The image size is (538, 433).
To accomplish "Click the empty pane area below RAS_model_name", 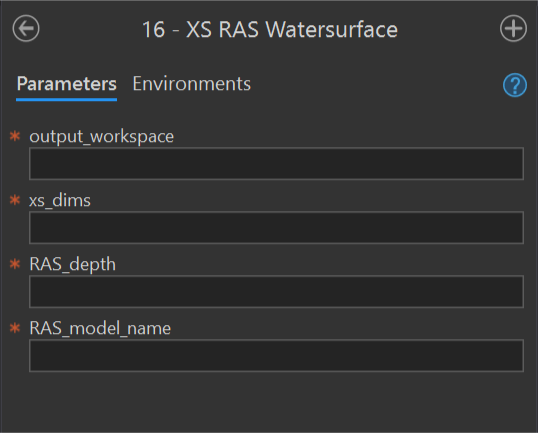I will click(269, 401).
